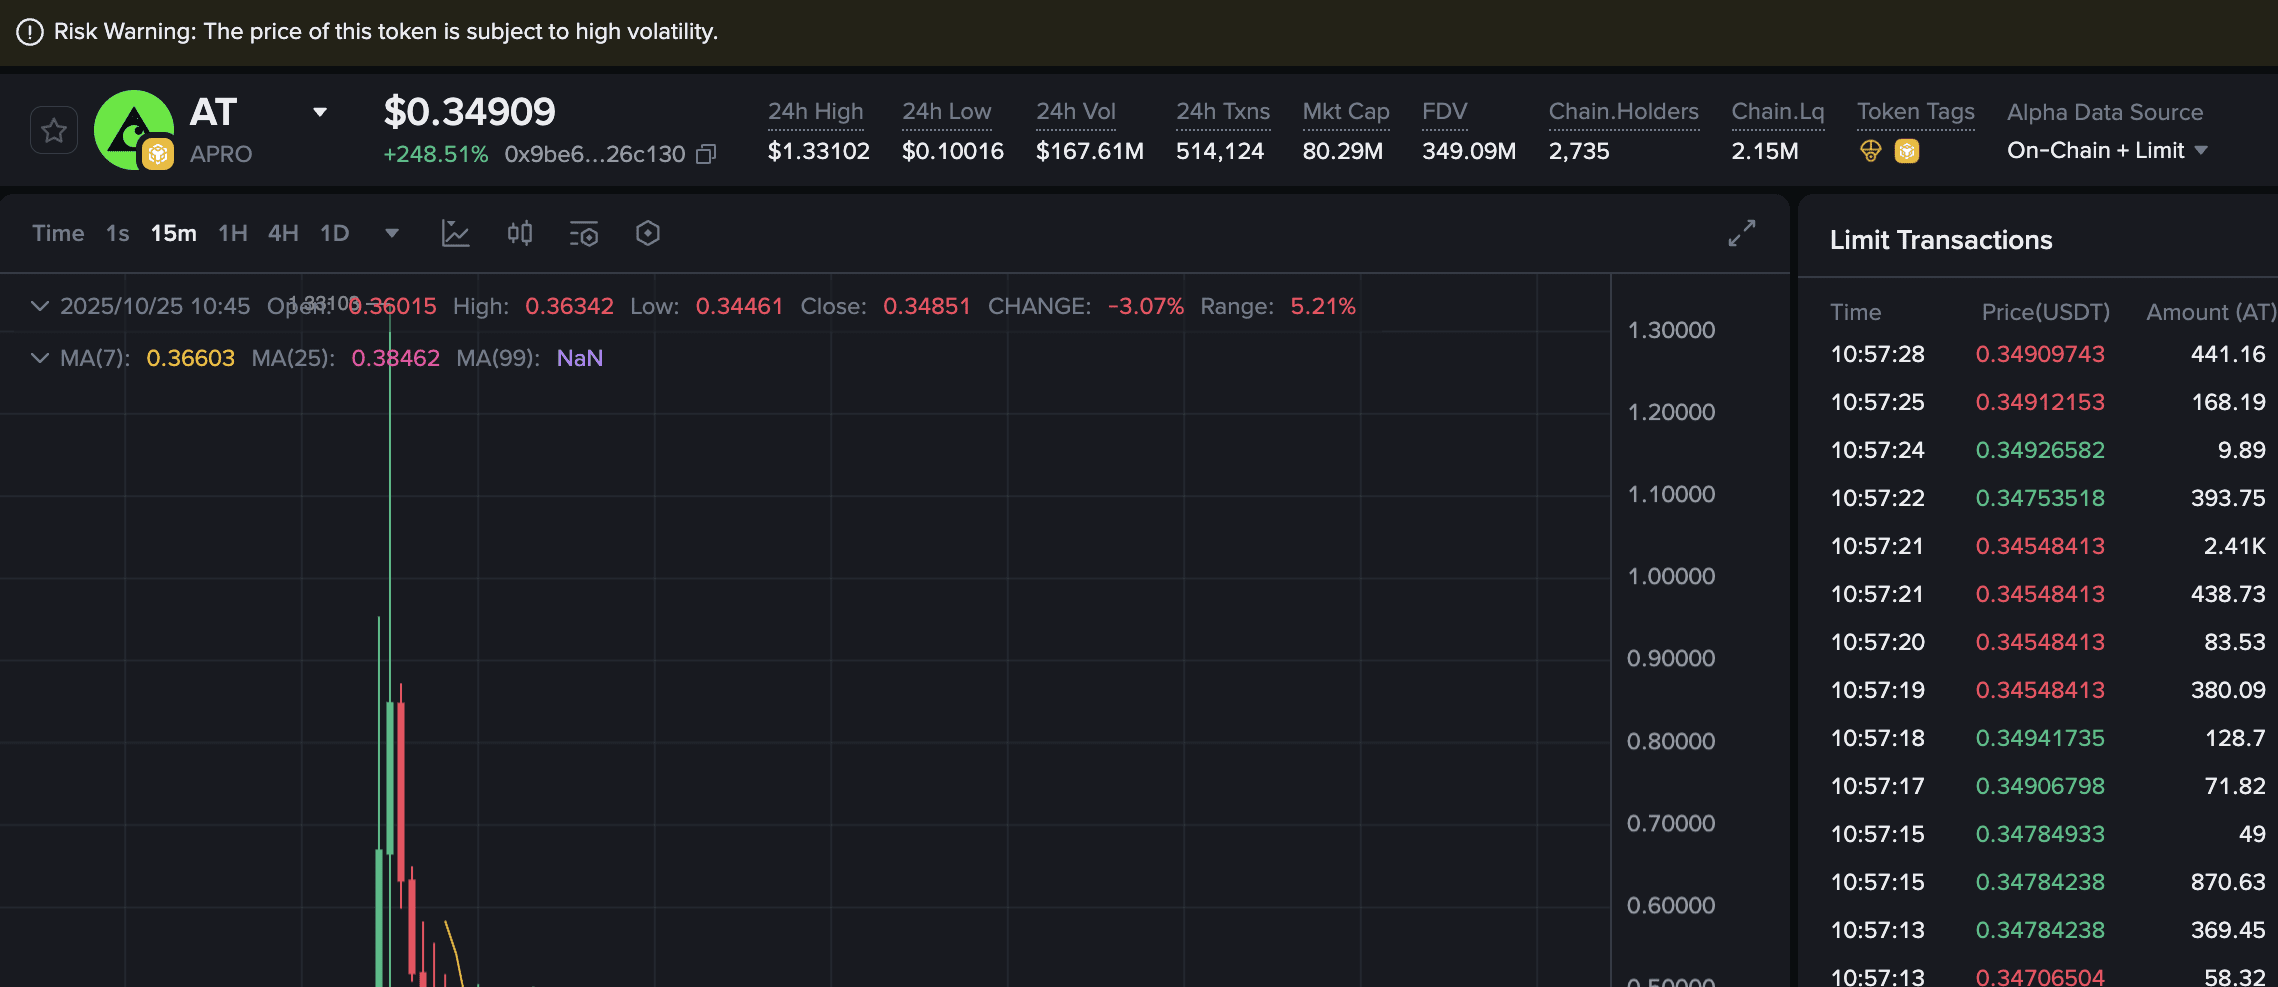Select the candlestick chart style icon
The width and height of the screenshot is (2278, 987).
[520, 233]
